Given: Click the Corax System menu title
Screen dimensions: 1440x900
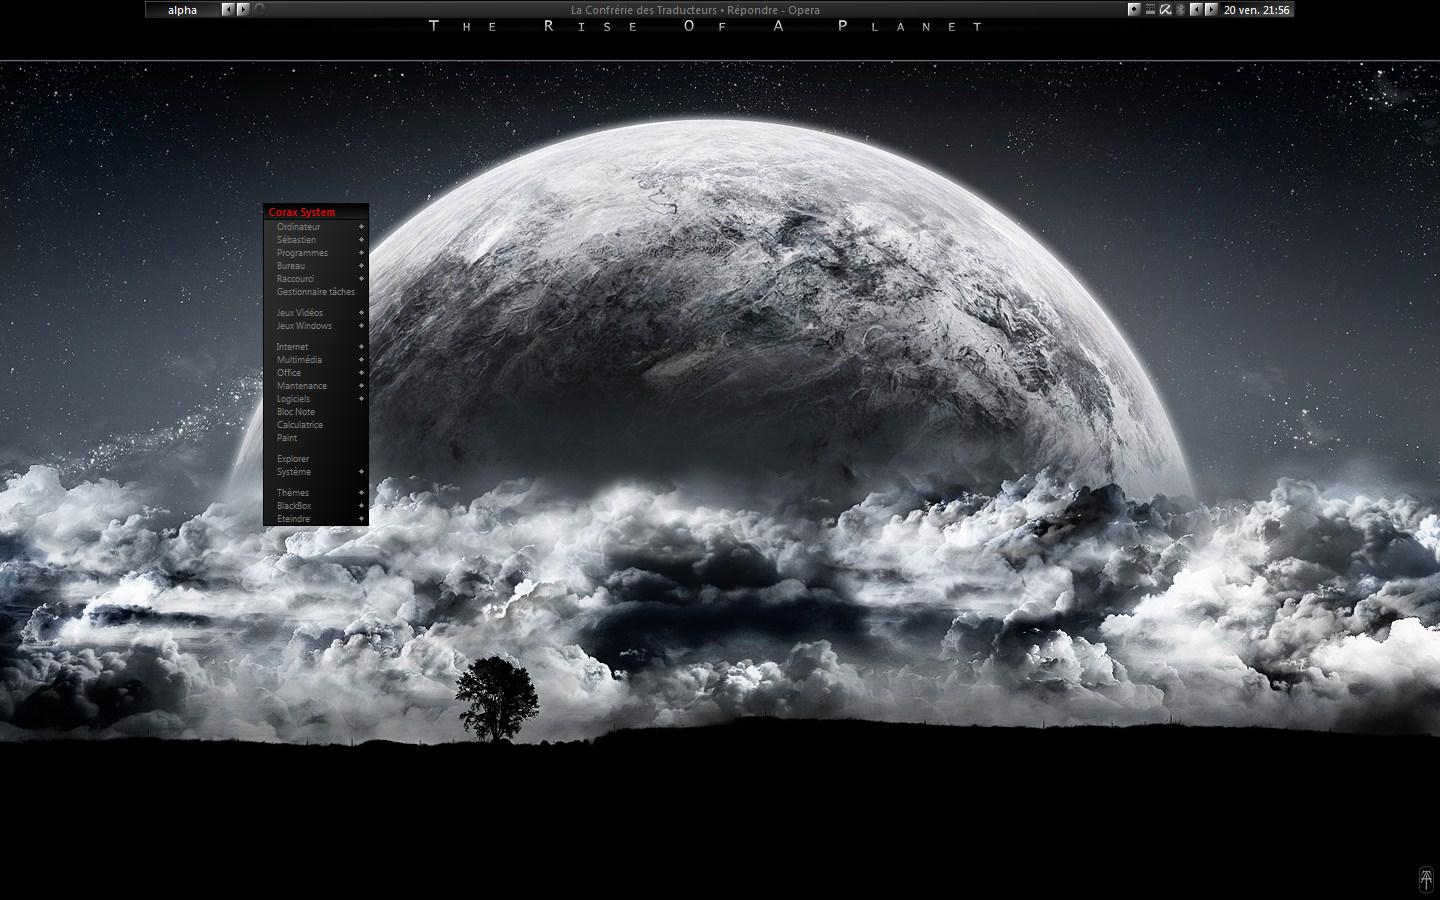Looking at the screenshot, I should [316, 212].
